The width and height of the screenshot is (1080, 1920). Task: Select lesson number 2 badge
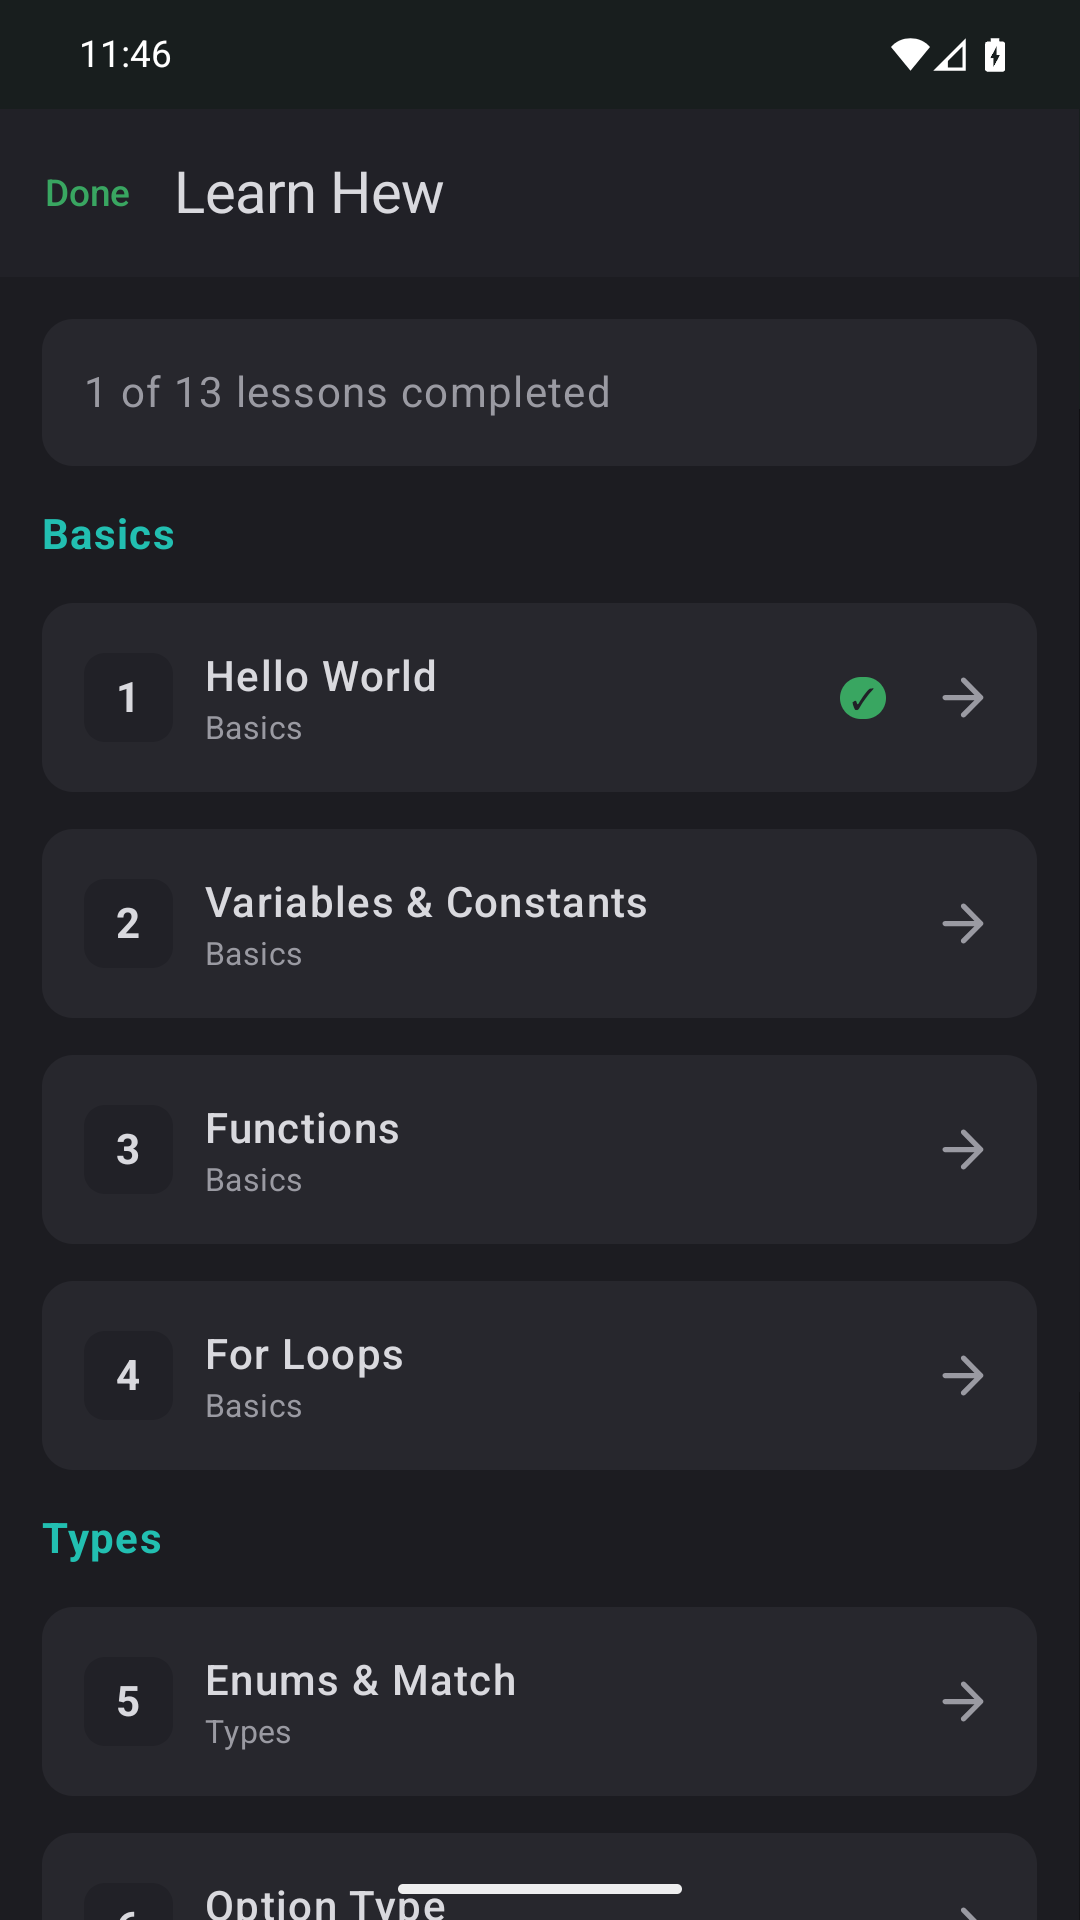tap(128, 924)
